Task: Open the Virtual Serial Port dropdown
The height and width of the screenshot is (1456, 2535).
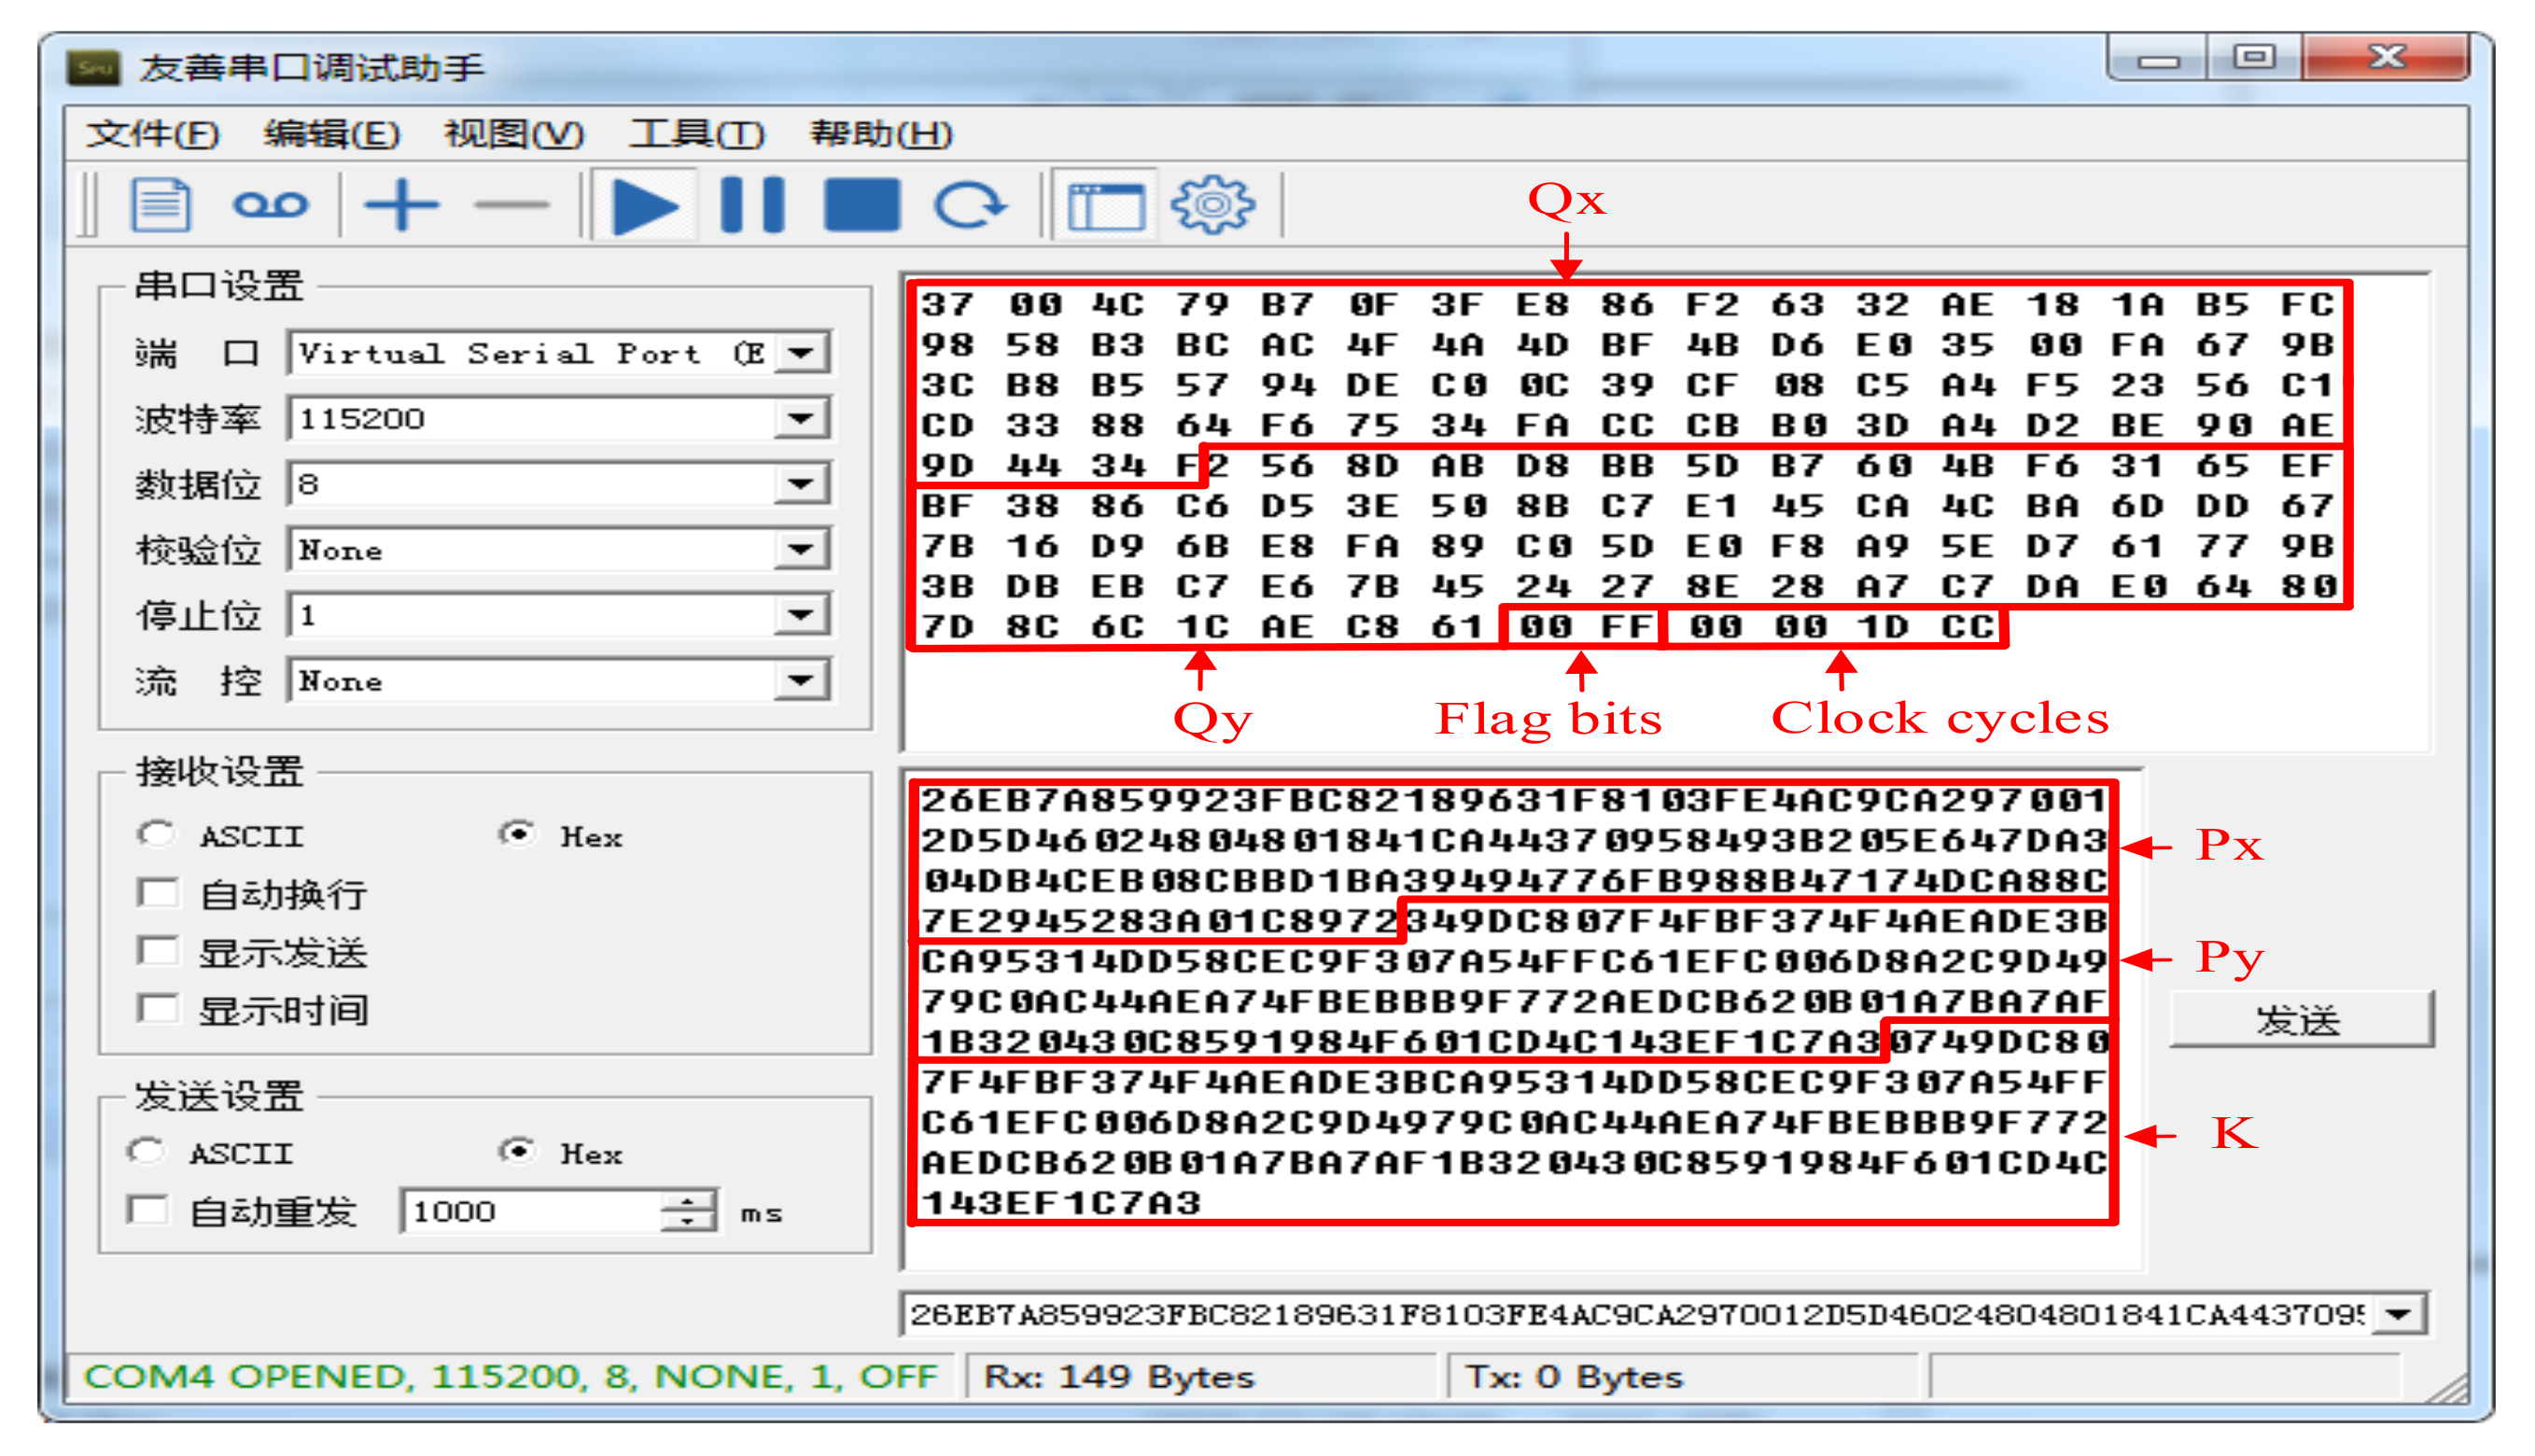Action: pyautogui.click(x=801, y=353)
